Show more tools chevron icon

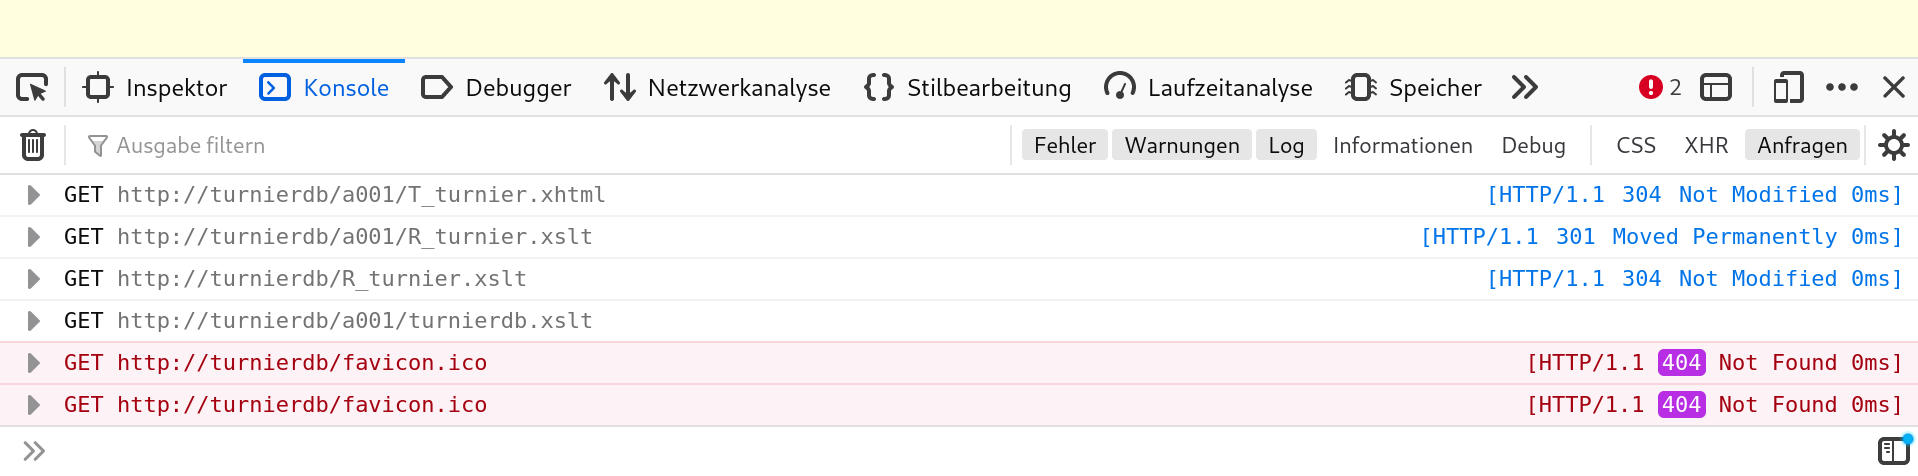(x=1524, y=88)
